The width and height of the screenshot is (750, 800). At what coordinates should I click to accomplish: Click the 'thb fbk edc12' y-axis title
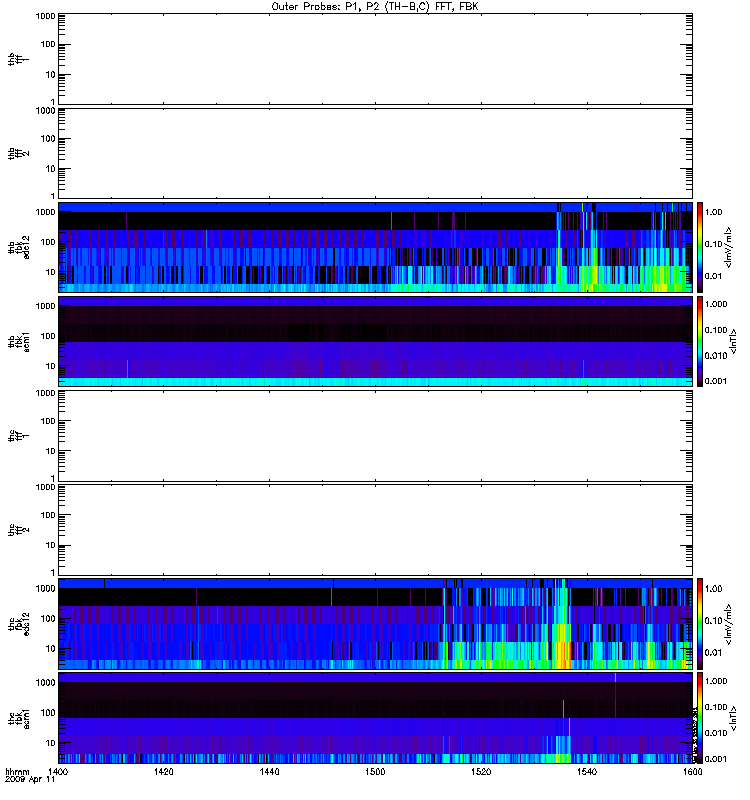point(18,247)
